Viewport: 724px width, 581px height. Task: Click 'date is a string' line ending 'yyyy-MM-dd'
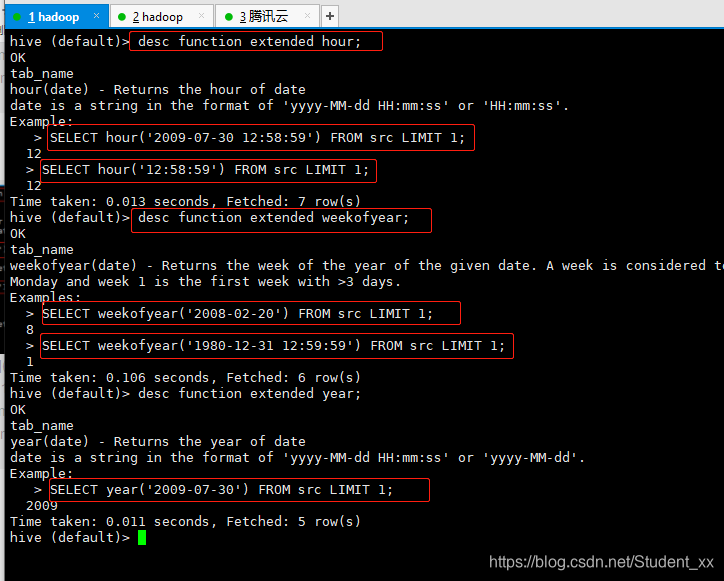point(297,458)
